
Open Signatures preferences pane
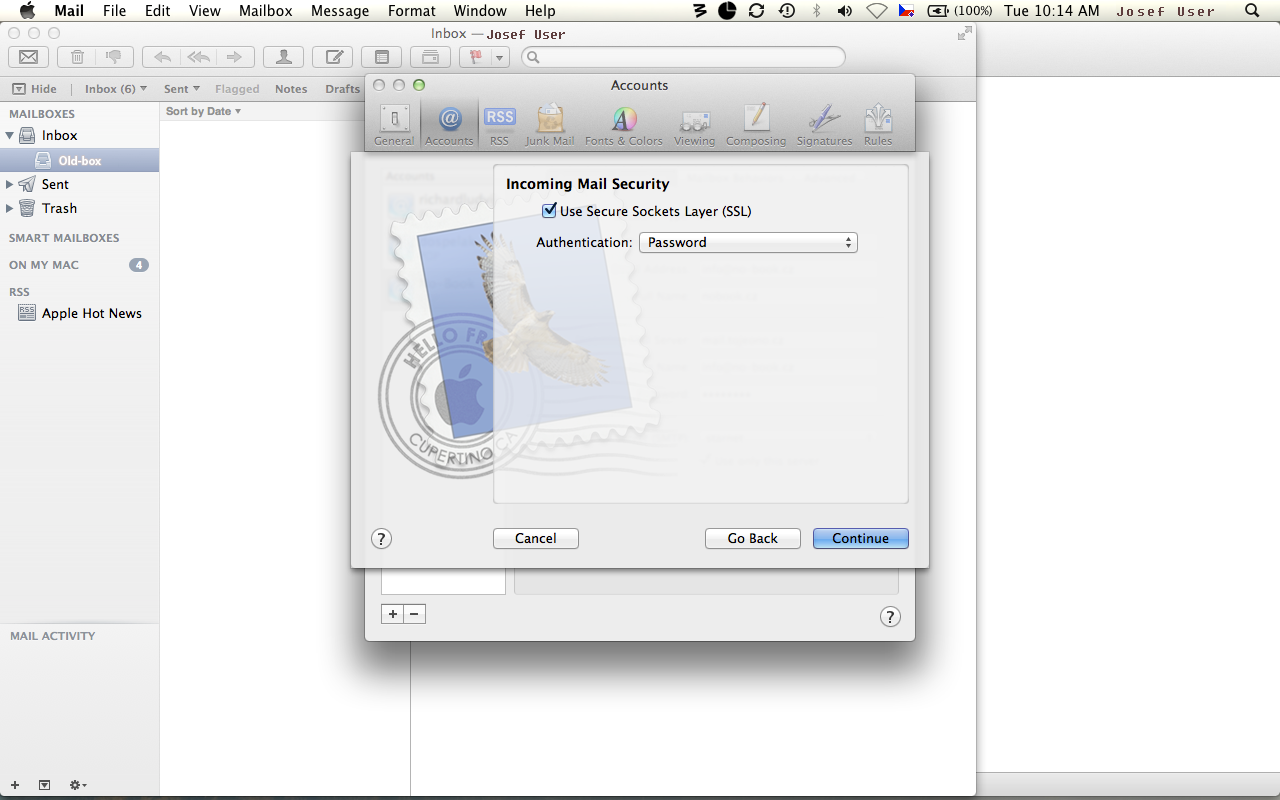(x=824, y=125)
